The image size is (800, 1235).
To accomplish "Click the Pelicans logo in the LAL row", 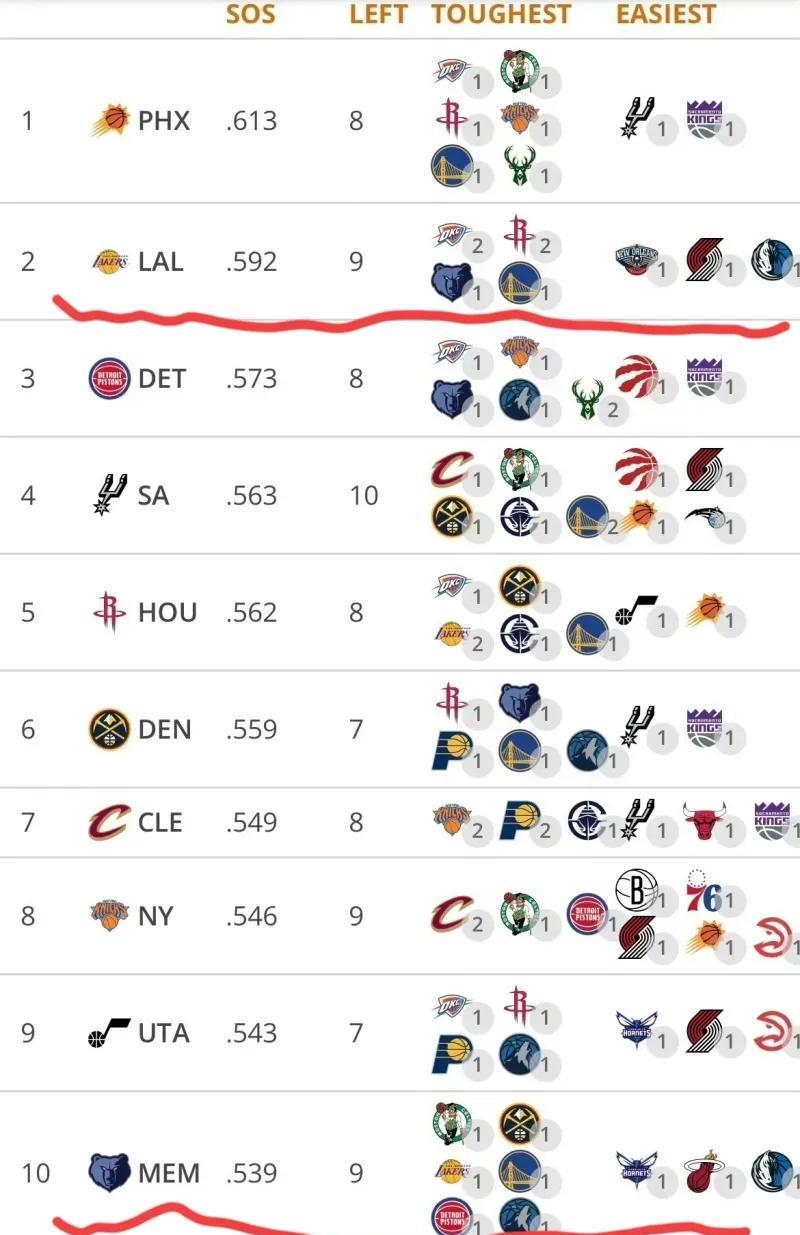I will pyautogui.click(x=637, y=260).
